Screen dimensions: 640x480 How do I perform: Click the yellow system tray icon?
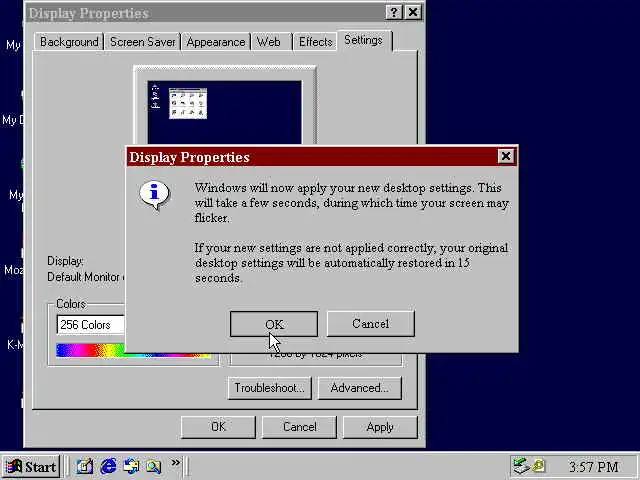click(x=539, y=465)
